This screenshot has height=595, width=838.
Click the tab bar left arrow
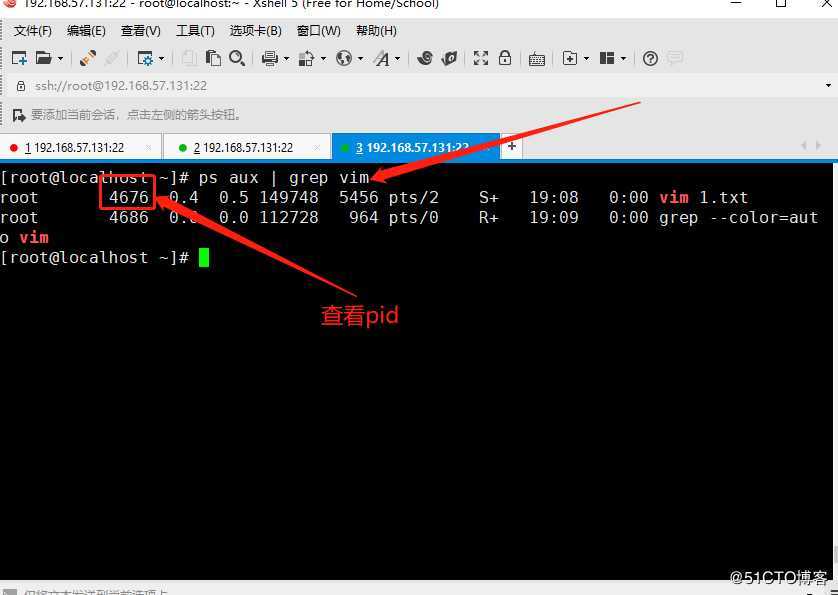coord(804,145)
